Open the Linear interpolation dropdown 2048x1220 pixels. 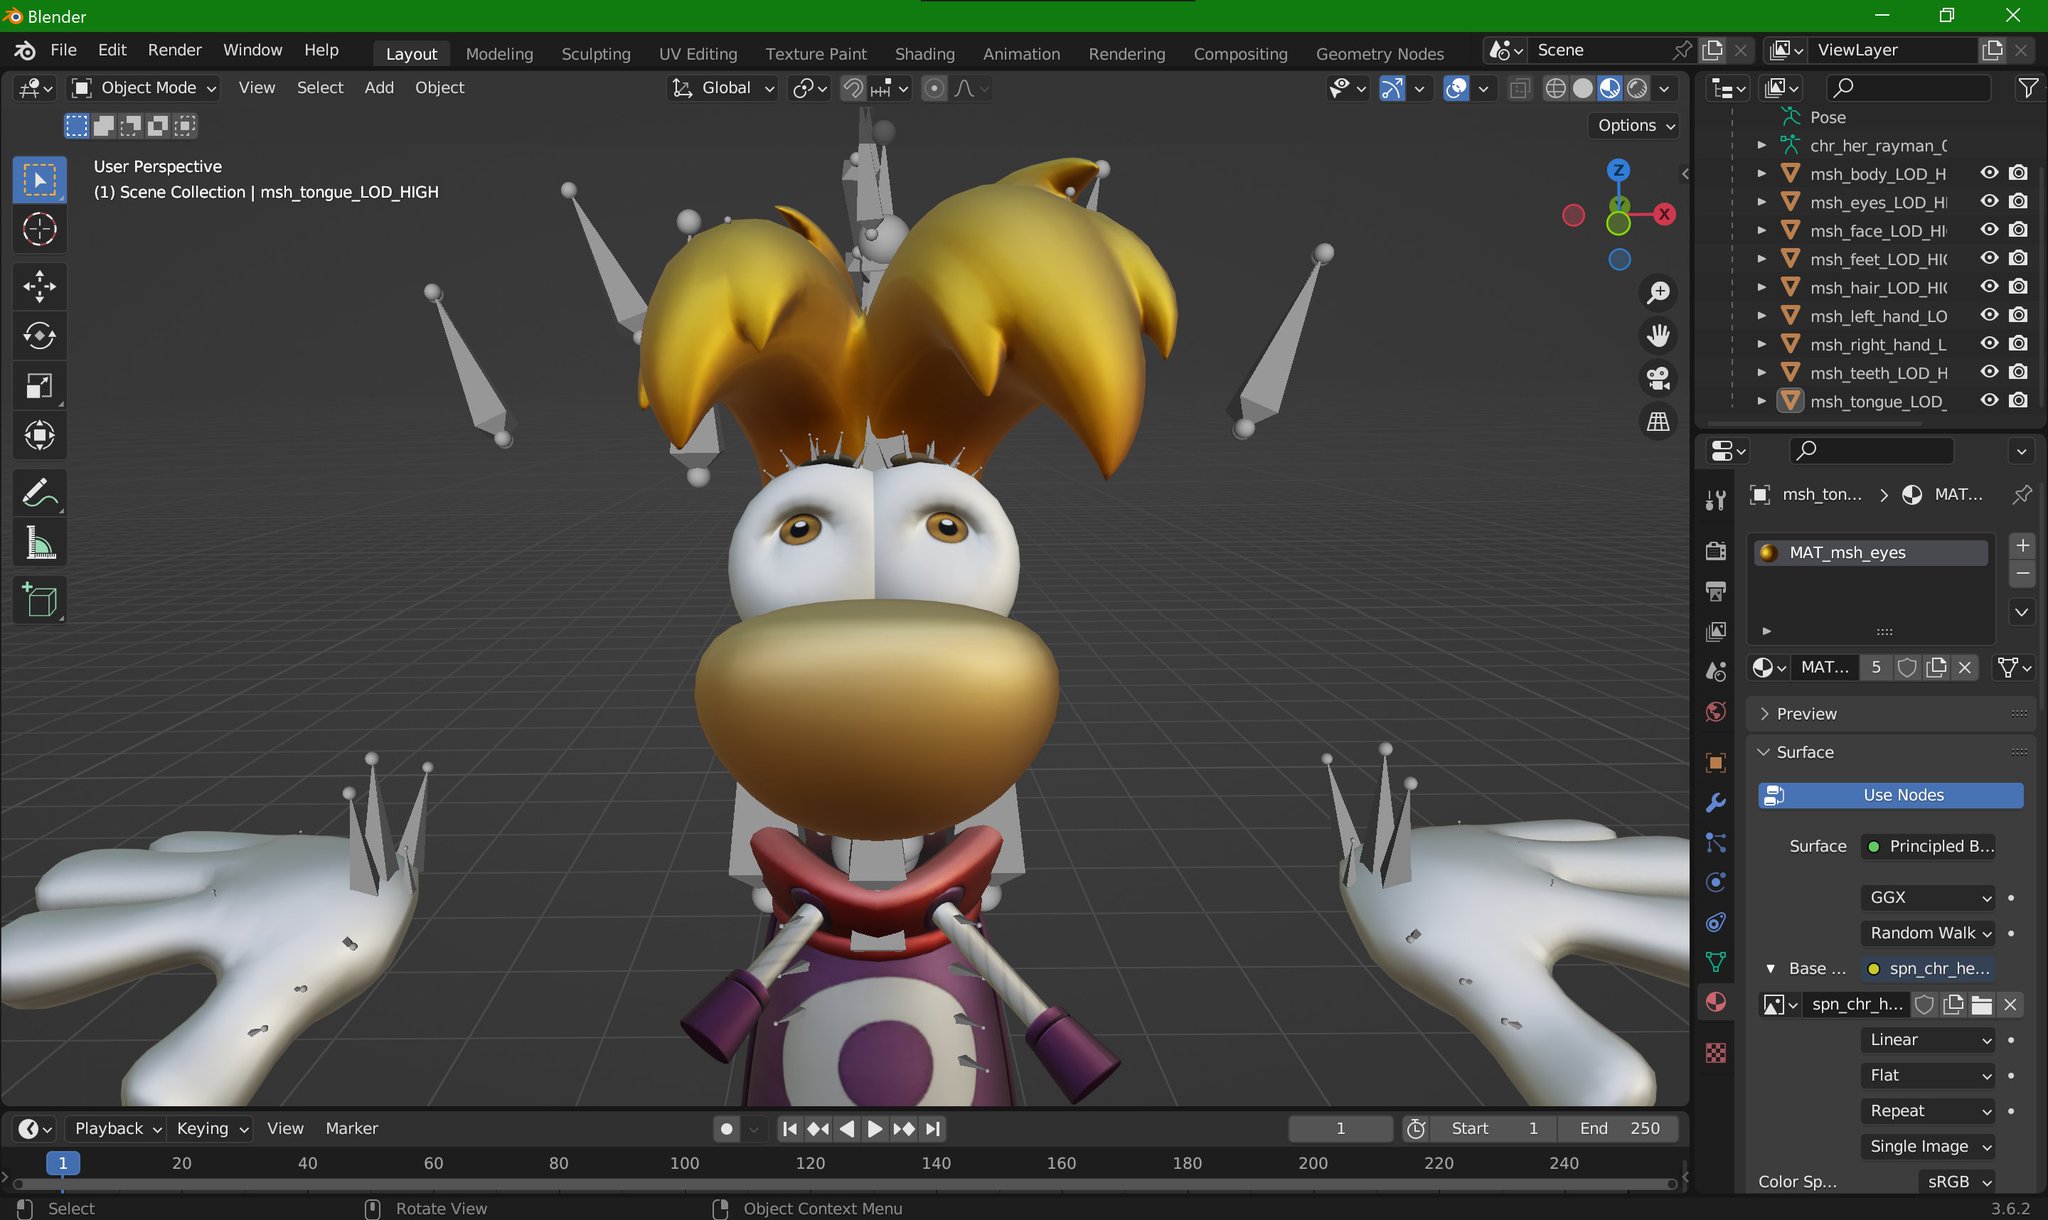tap(1927, 1040)
